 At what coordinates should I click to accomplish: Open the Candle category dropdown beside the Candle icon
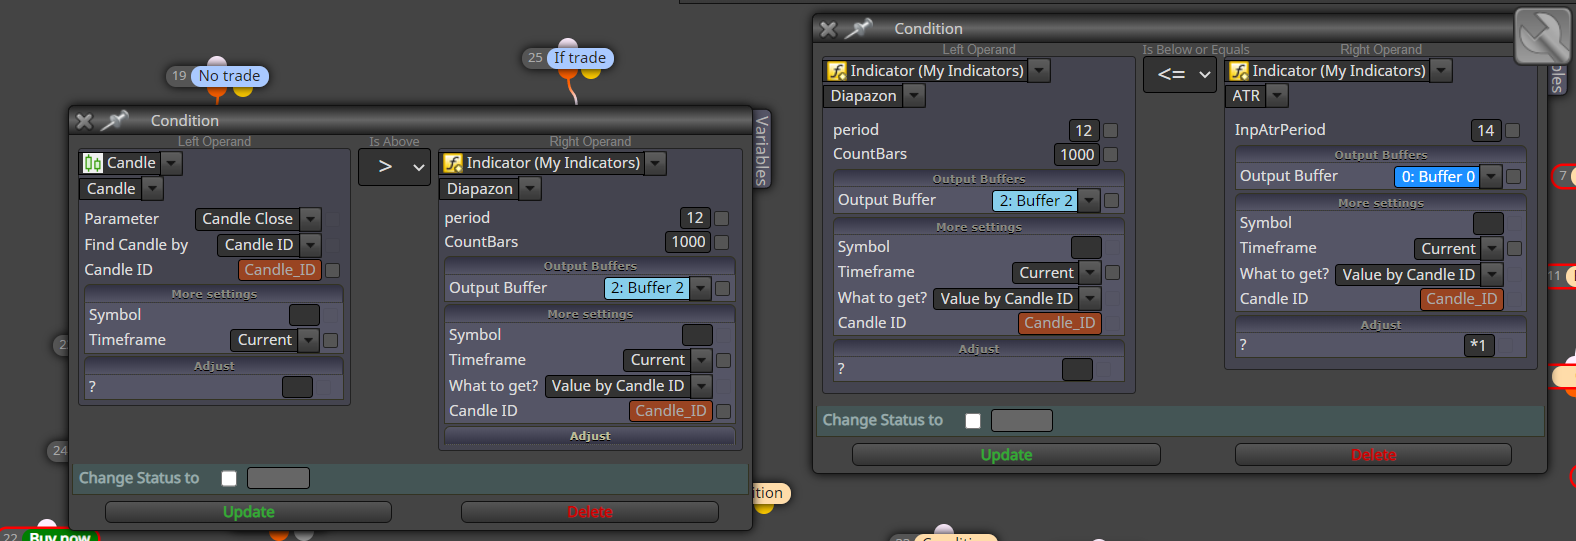[172, 163]
